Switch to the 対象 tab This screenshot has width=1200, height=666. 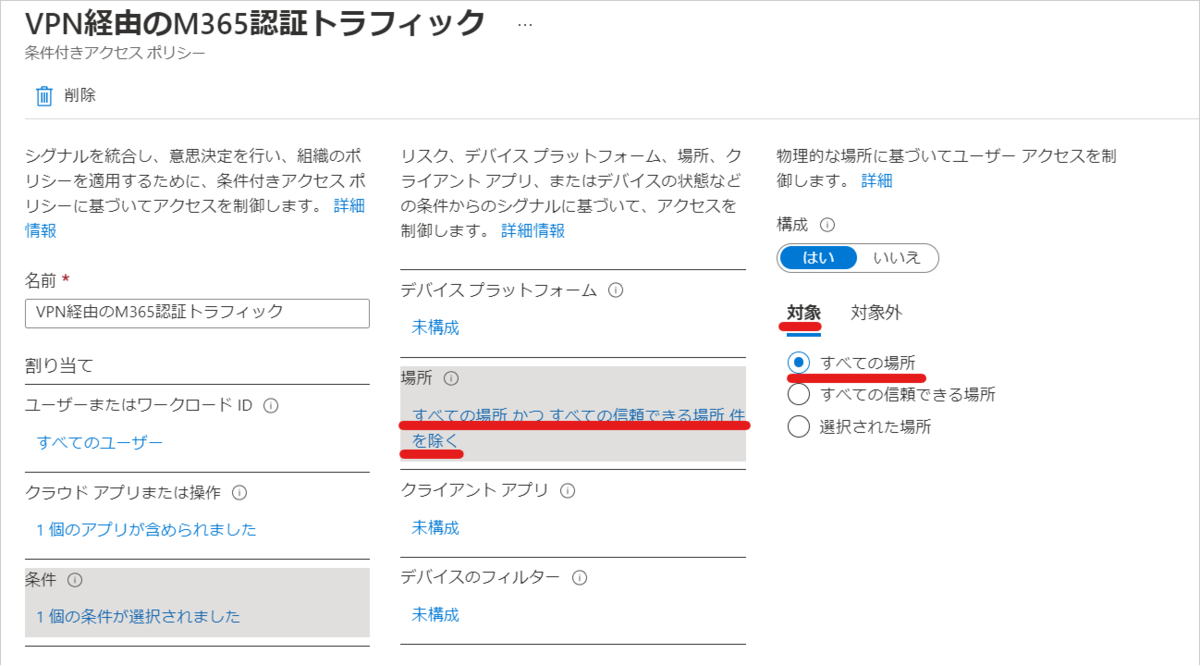[x=803, y=312]
